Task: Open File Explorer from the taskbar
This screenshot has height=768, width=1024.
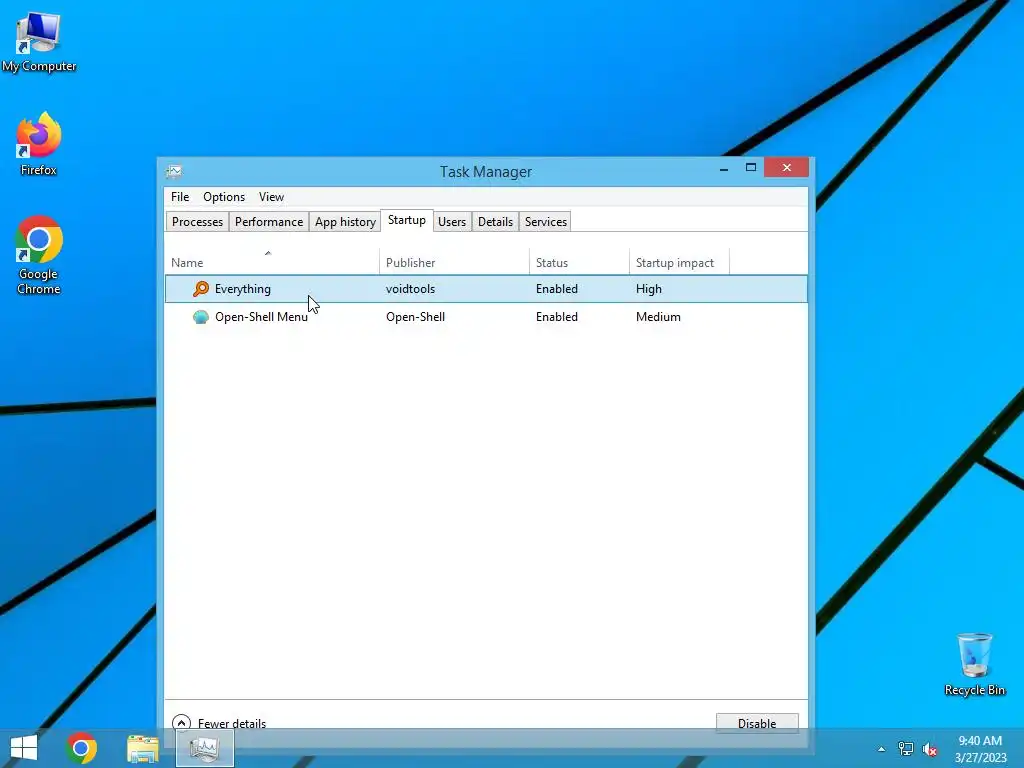Action: click(x=142, y=749)
